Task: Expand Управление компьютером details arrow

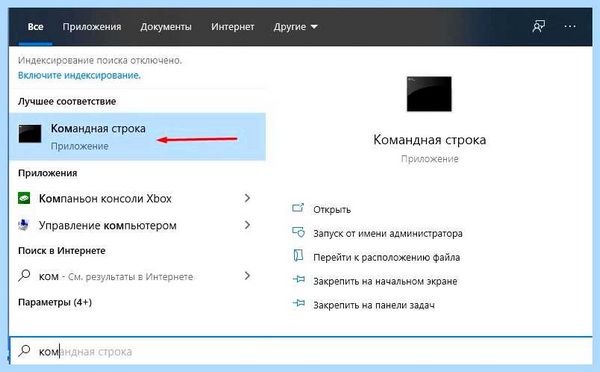Action: click(247, 225)
